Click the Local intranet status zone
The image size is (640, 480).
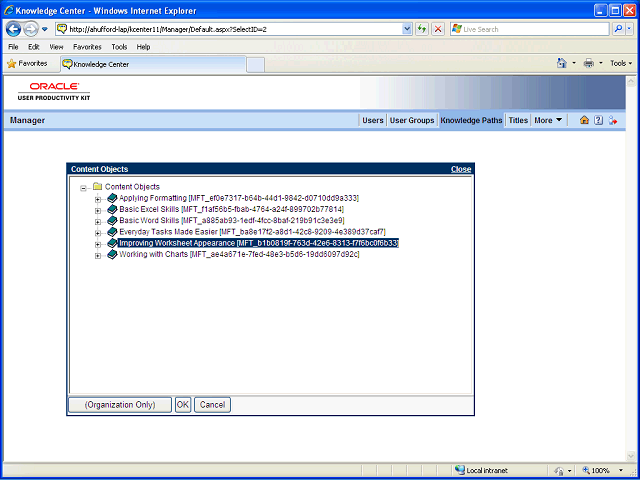(x=482, y=471)
